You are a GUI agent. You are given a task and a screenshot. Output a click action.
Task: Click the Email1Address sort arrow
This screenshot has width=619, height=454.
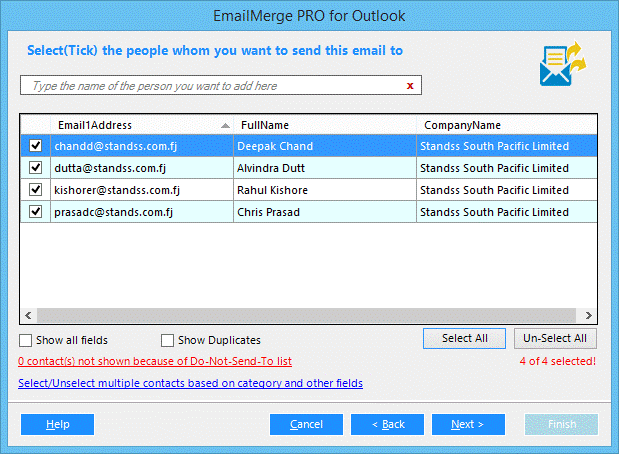click(x=225, y=126)
